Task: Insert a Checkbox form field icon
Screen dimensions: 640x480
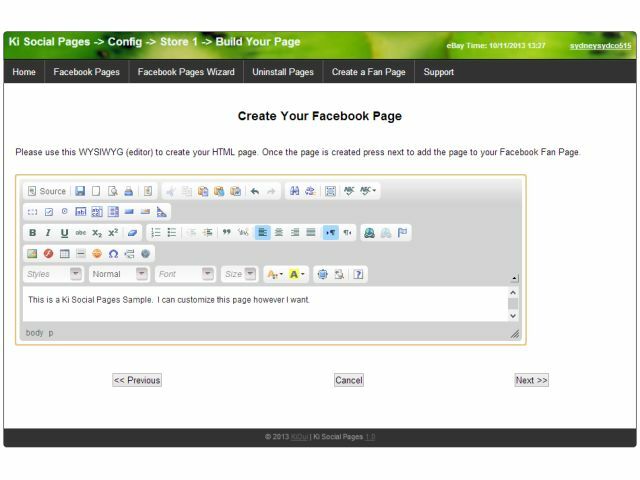Action: [x=49, y=211]
